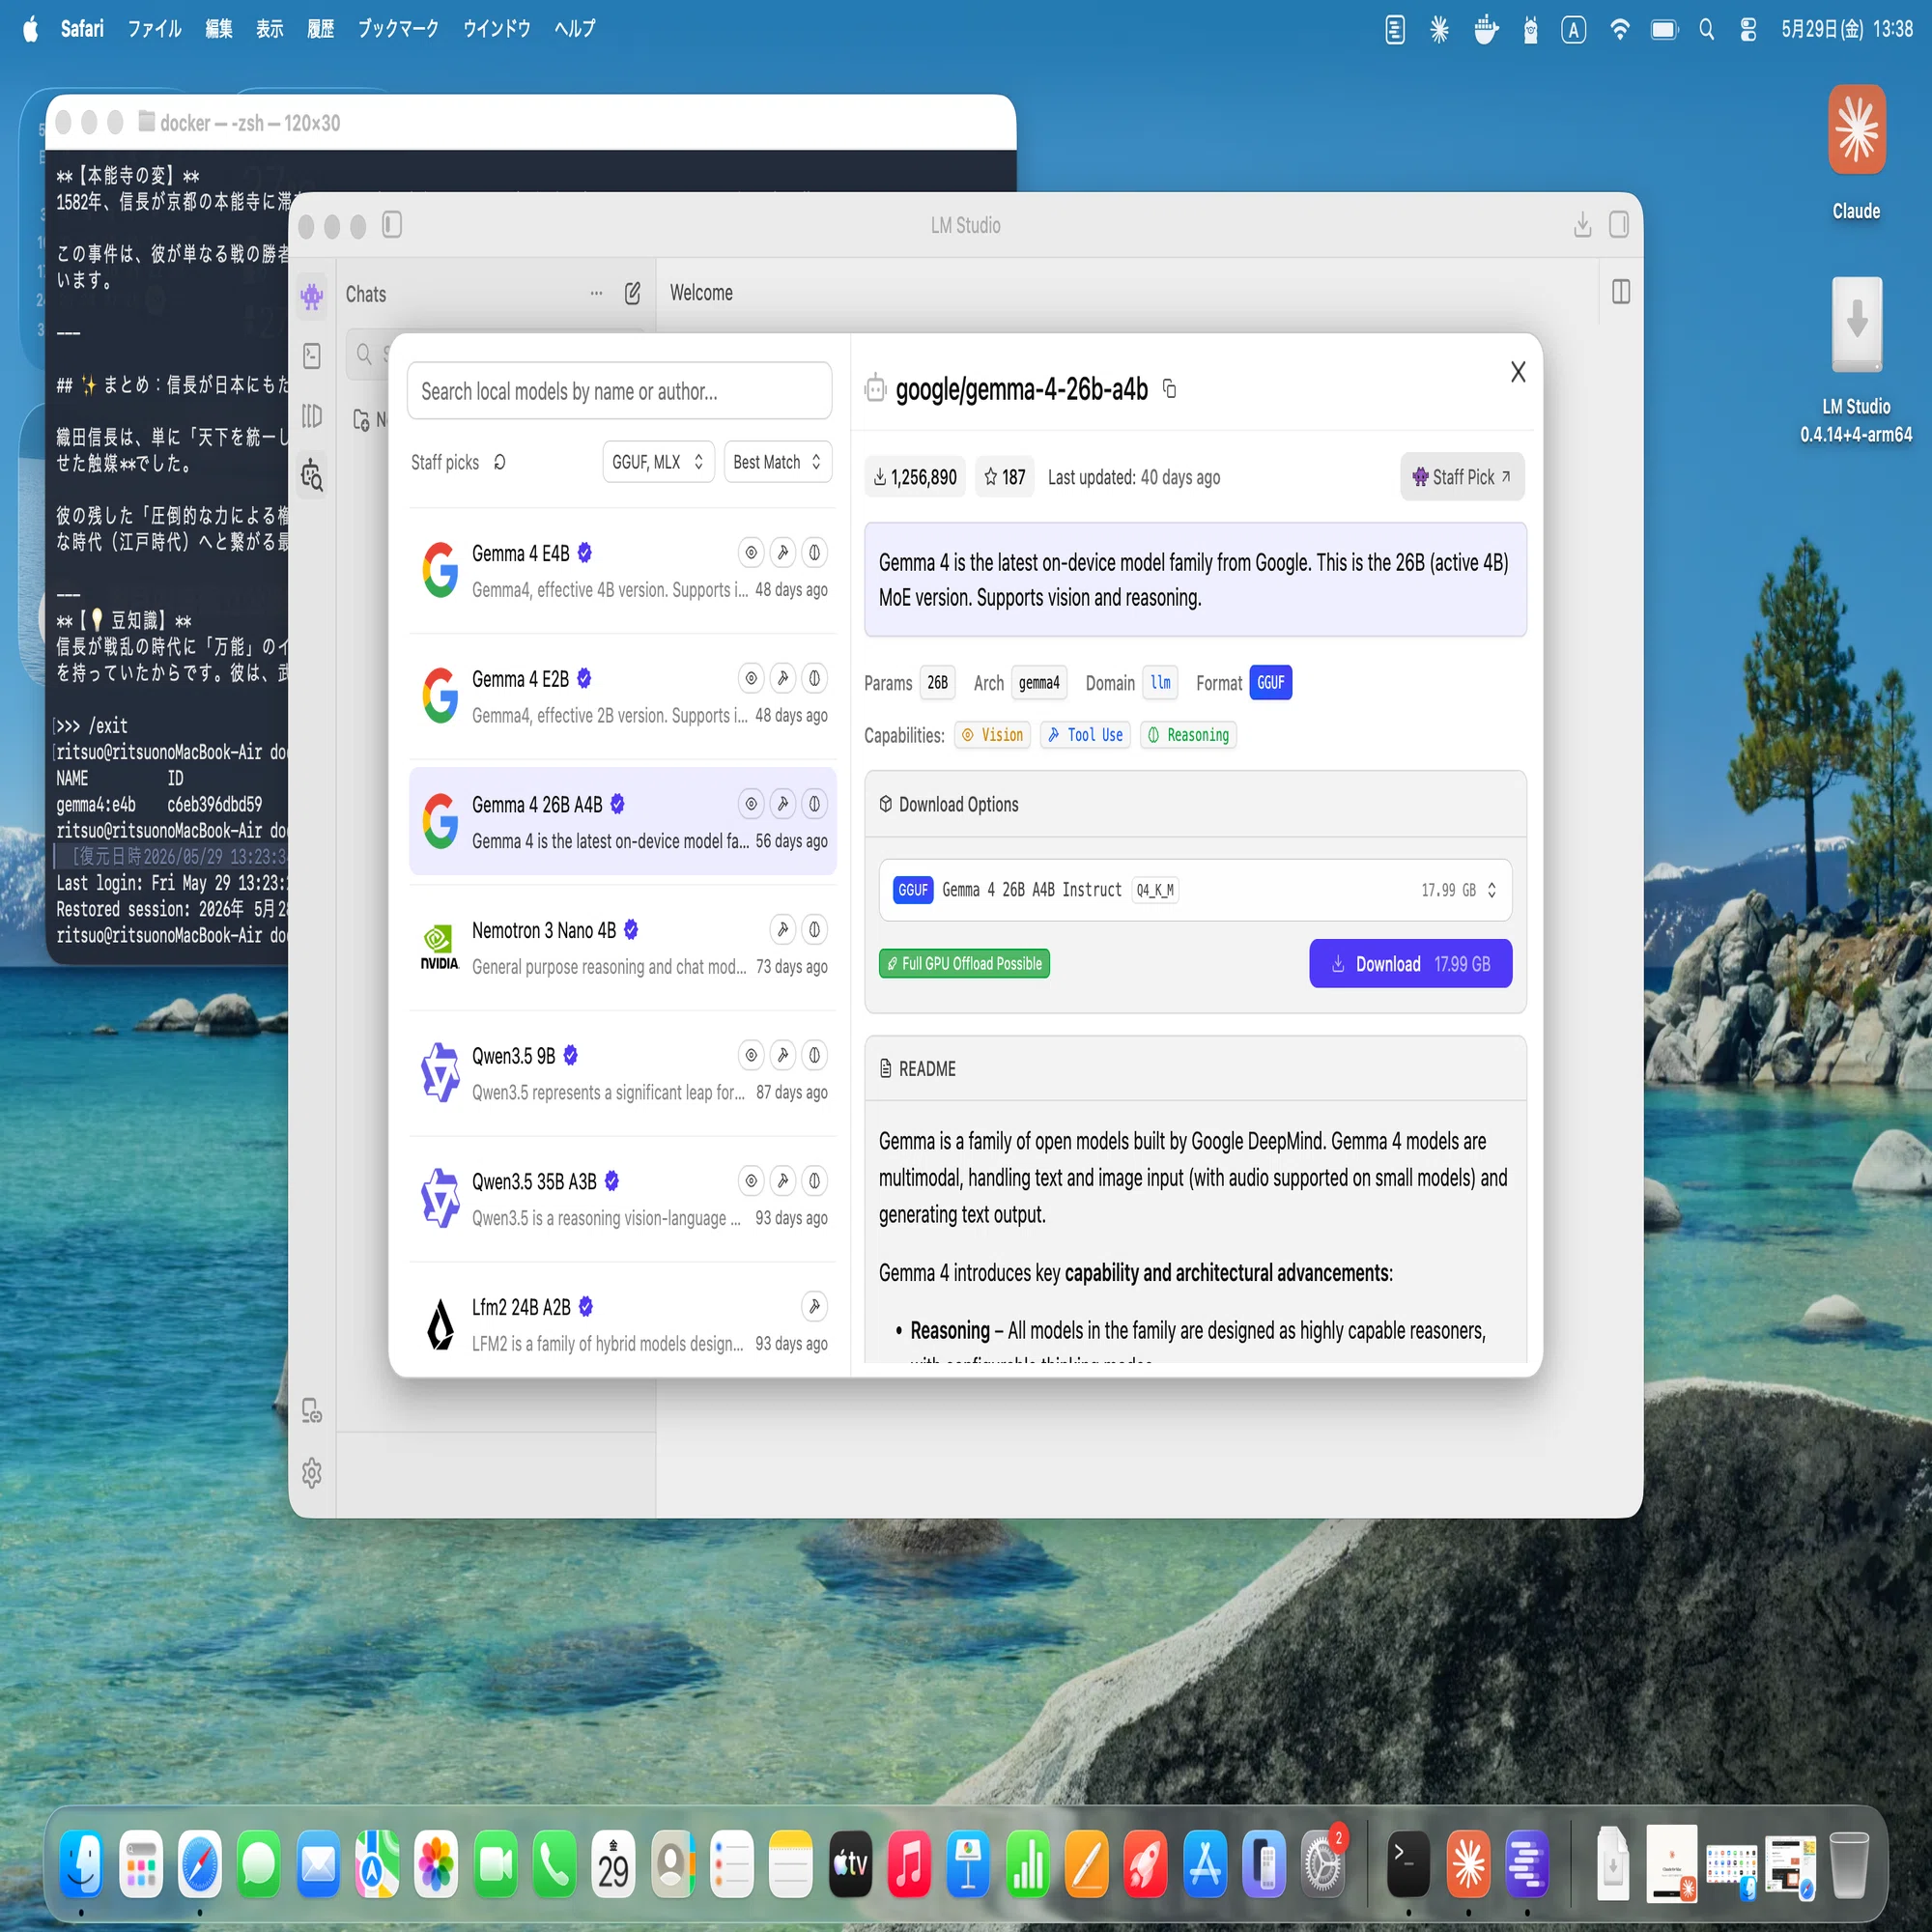1932x1932 pixels.
Task: Click the tool use icon on Lfm2 24B A2B row
Action: point(815,1307)
